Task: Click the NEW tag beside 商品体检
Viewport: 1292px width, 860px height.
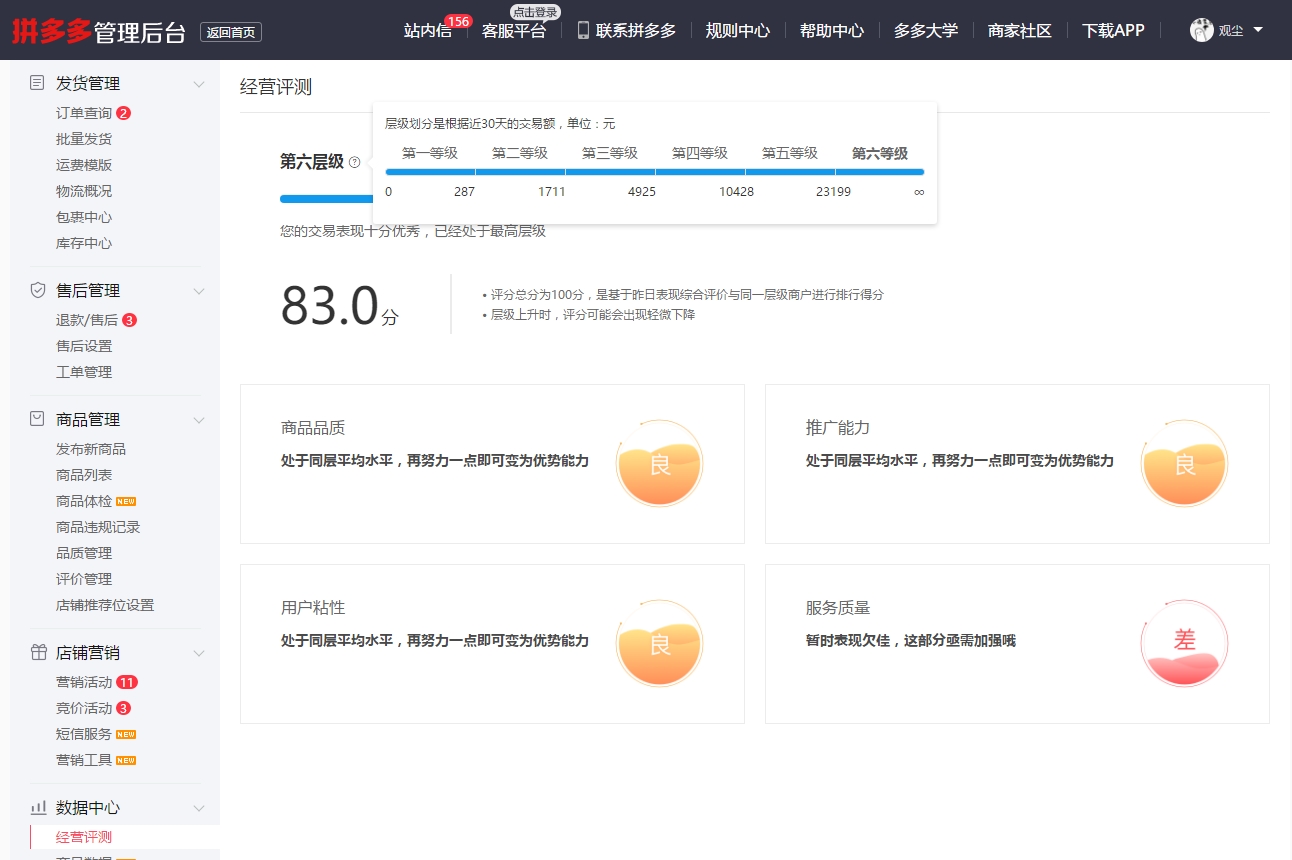Action: tap(126, 501)
